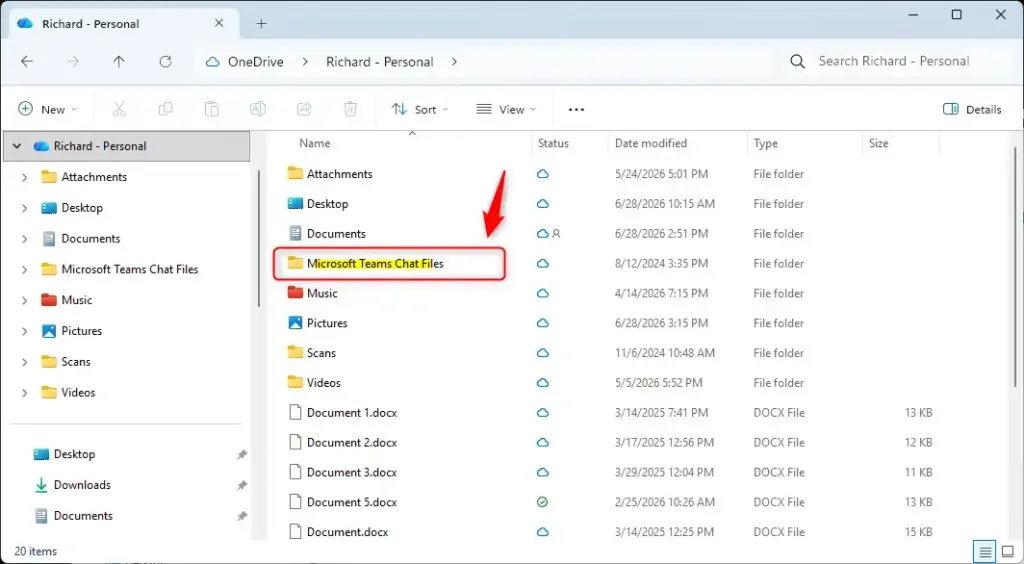This screenshot has width=1024, height=564.
Task: Click the Delete trash can icon
Action: 350,109
